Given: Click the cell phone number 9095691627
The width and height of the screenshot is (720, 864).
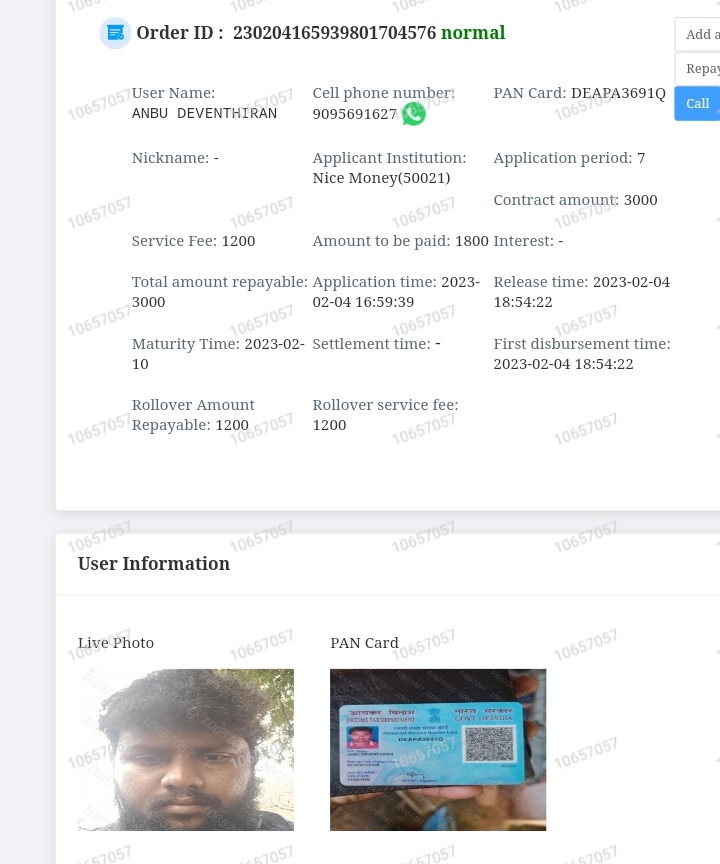Looking at the screenshot, I should (x=354, y=114).
